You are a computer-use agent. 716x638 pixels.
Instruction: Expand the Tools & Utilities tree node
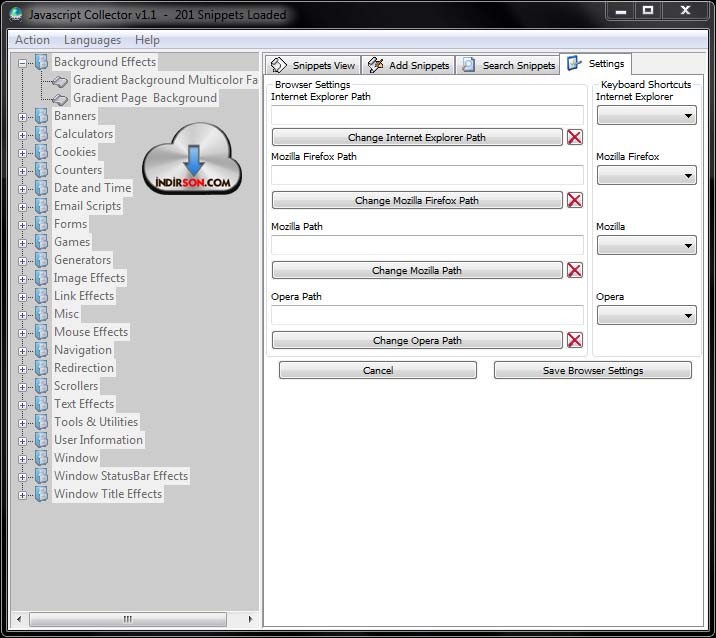coord(22,423)
